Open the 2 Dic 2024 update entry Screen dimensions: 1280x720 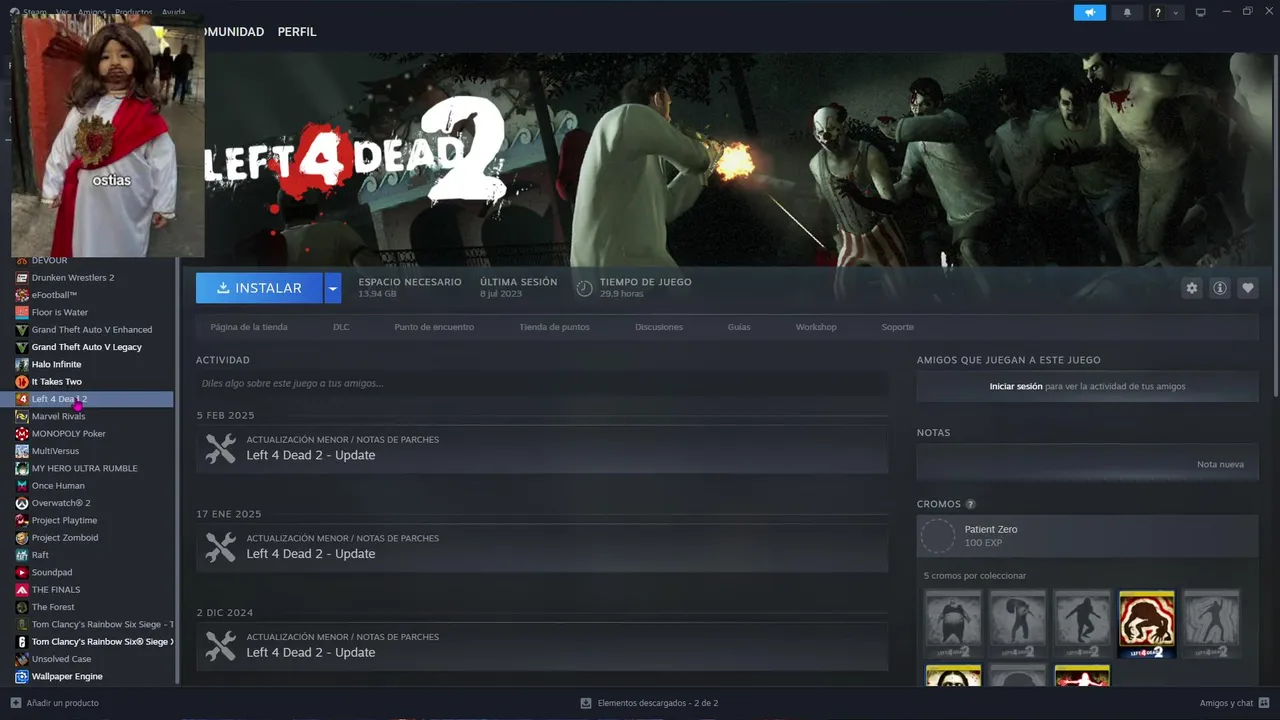click(x=542, y=646)
